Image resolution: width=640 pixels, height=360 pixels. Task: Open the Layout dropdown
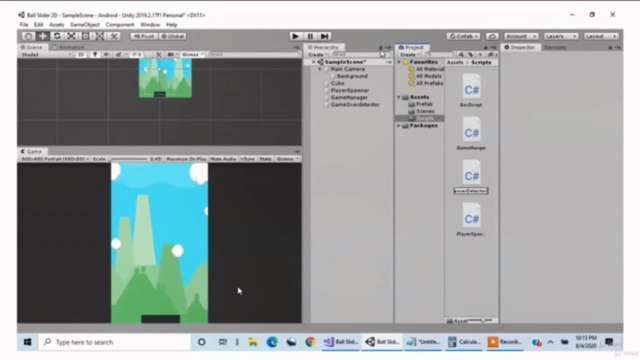click(x=601, y=36)
